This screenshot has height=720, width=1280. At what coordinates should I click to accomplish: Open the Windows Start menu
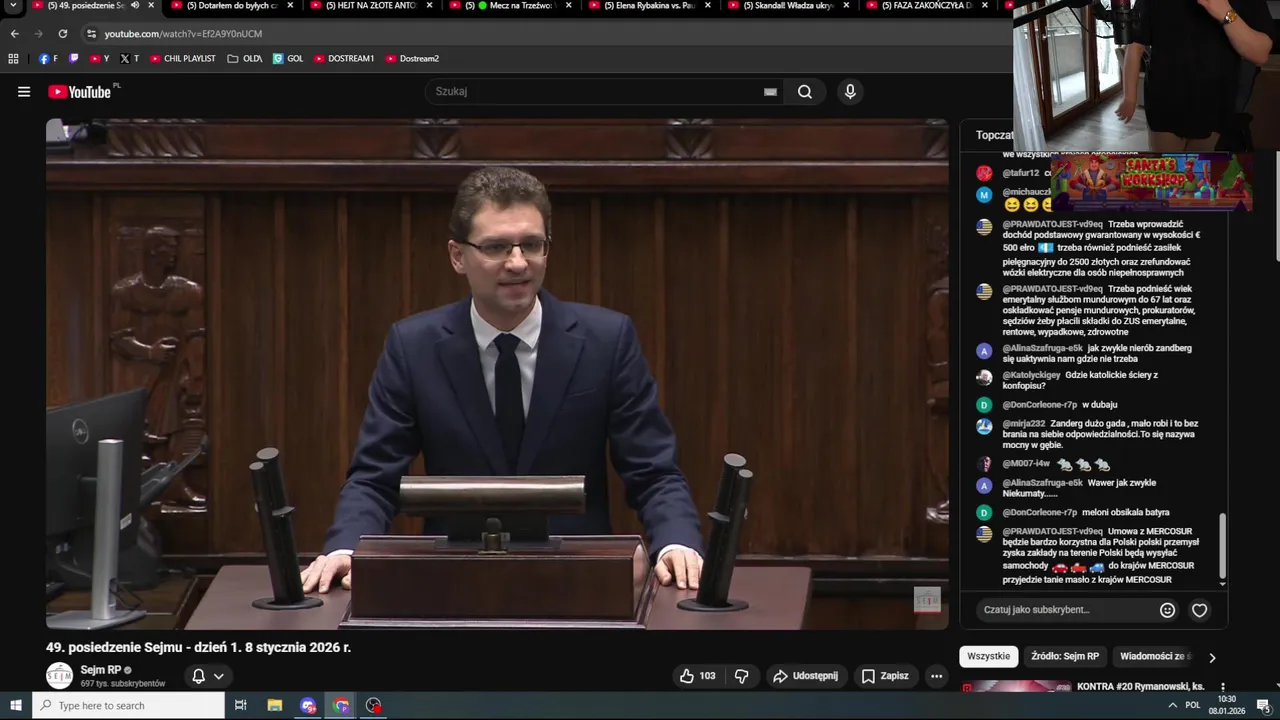click(16, 706)
